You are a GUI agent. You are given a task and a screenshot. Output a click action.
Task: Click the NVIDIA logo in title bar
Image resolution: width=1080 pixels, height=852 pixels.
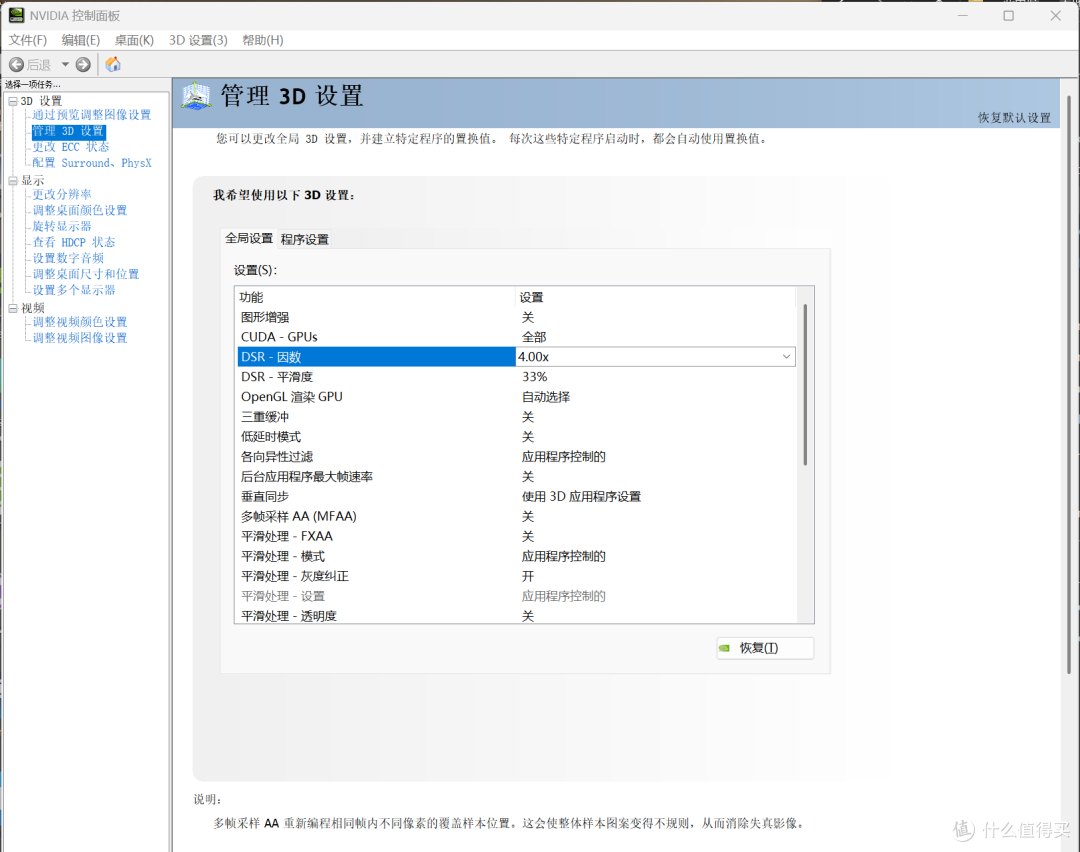click(x=17, y=15)
